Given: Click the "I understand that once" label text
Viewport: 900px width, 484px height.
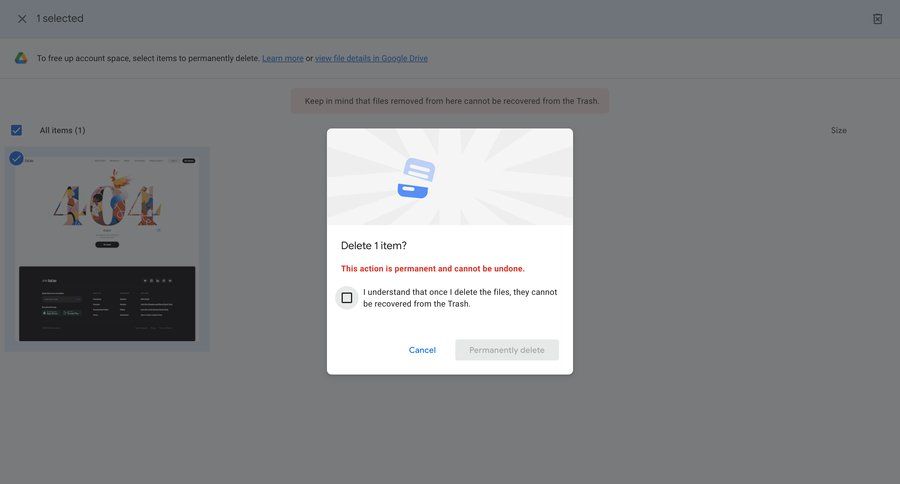Looking at the screenshot, I should (460, 298).
